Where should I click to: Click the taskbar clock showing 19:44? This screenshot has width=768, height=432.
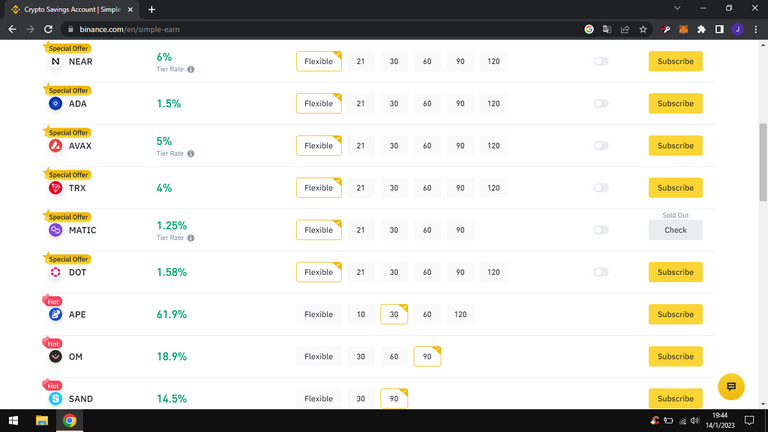pos(720,421)
